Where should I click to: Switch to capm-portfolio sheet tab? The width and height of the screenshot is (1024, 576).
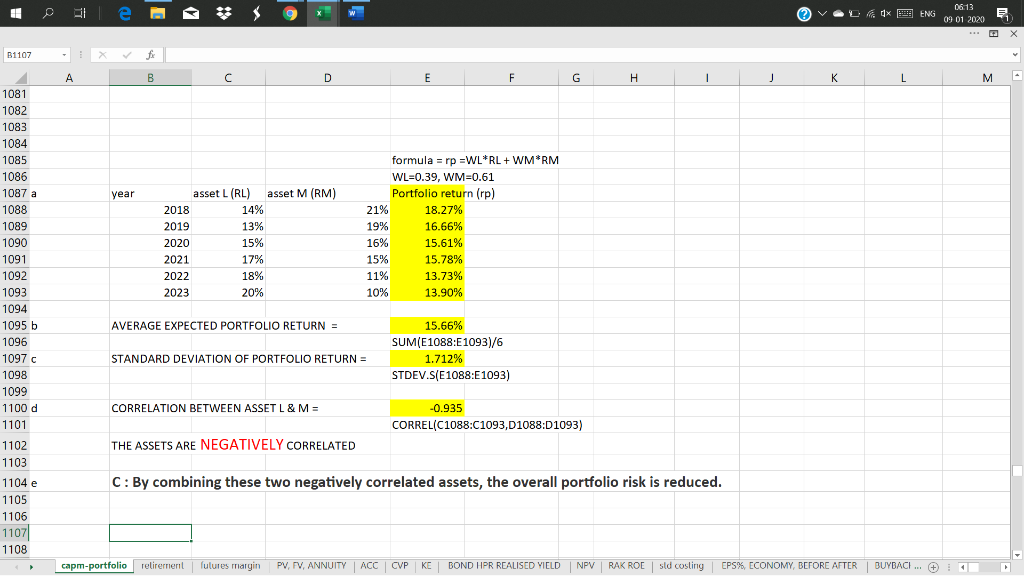pos(94,566)
